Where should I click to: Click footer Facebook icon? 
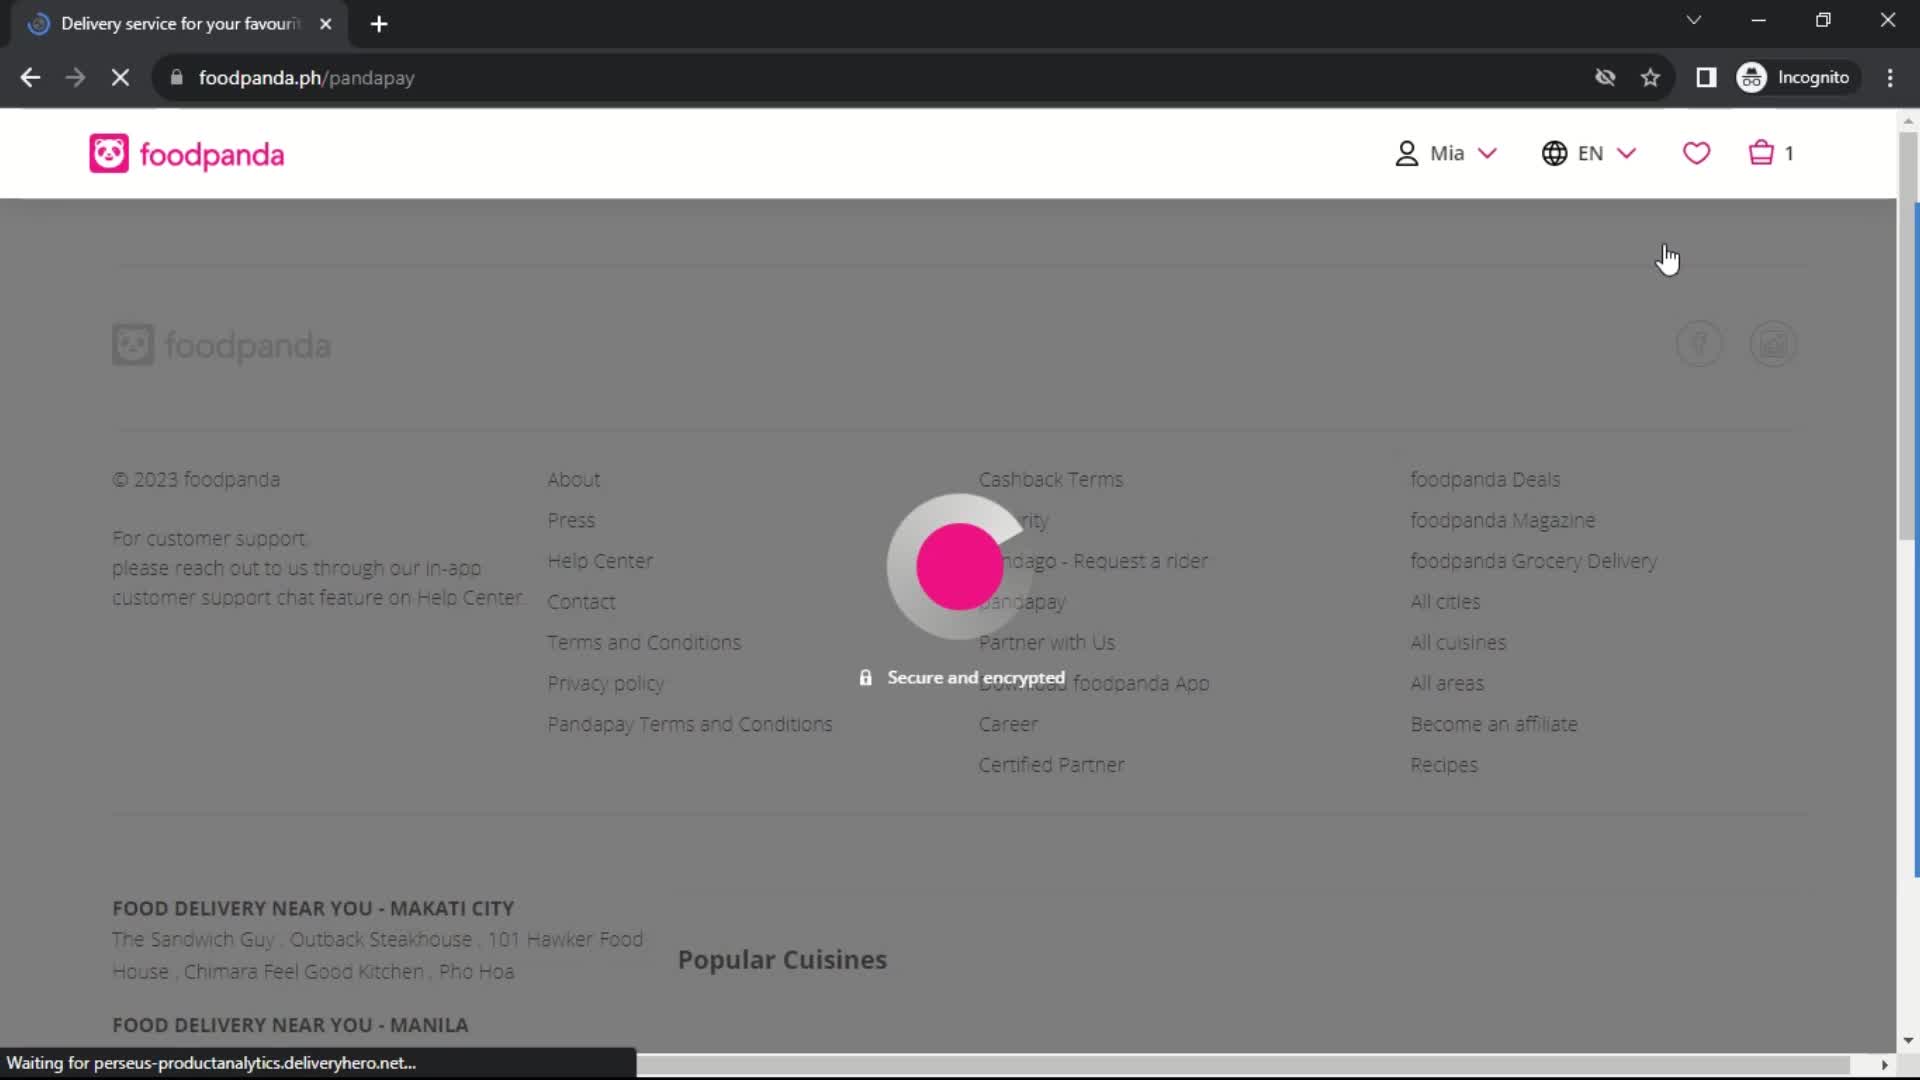pyautogui.click(x=1699, y=344)
